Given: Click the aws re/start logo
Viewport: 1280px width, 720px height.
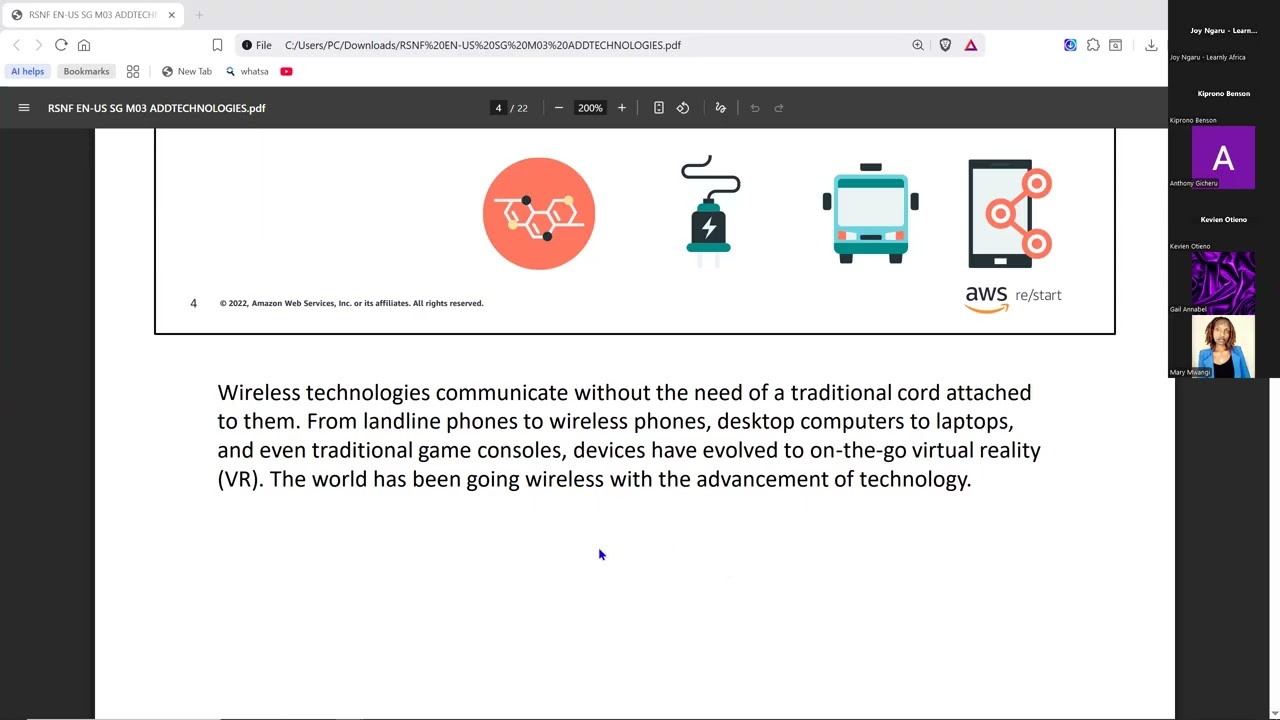Looking at the screenshot, I should 1013,298.
